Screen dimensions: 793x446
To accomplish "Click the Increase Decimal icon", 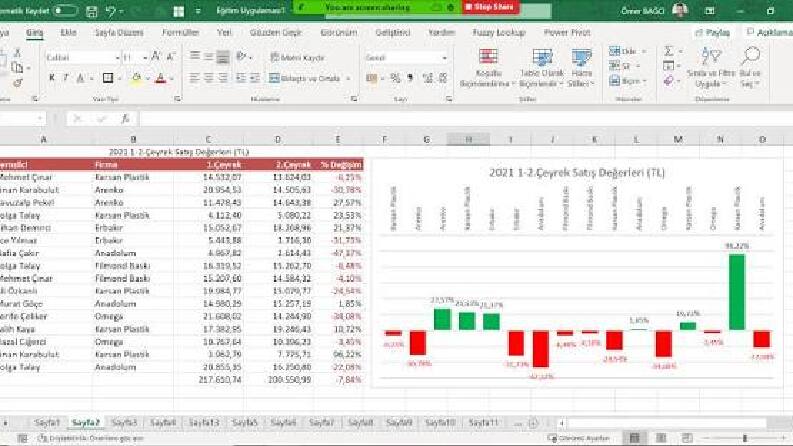I will (x=428, y=78).
